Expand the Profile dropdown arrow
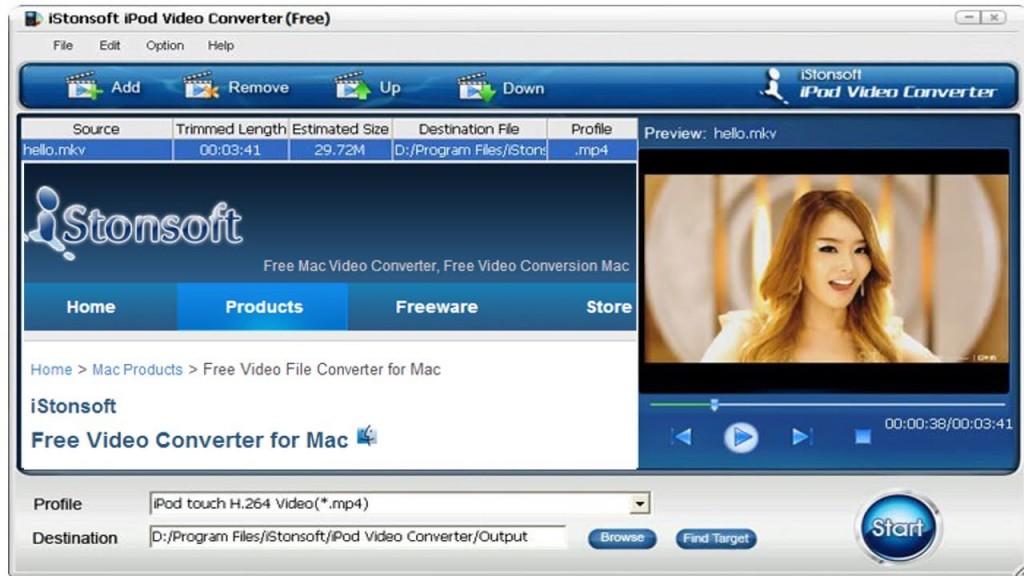 640,504
